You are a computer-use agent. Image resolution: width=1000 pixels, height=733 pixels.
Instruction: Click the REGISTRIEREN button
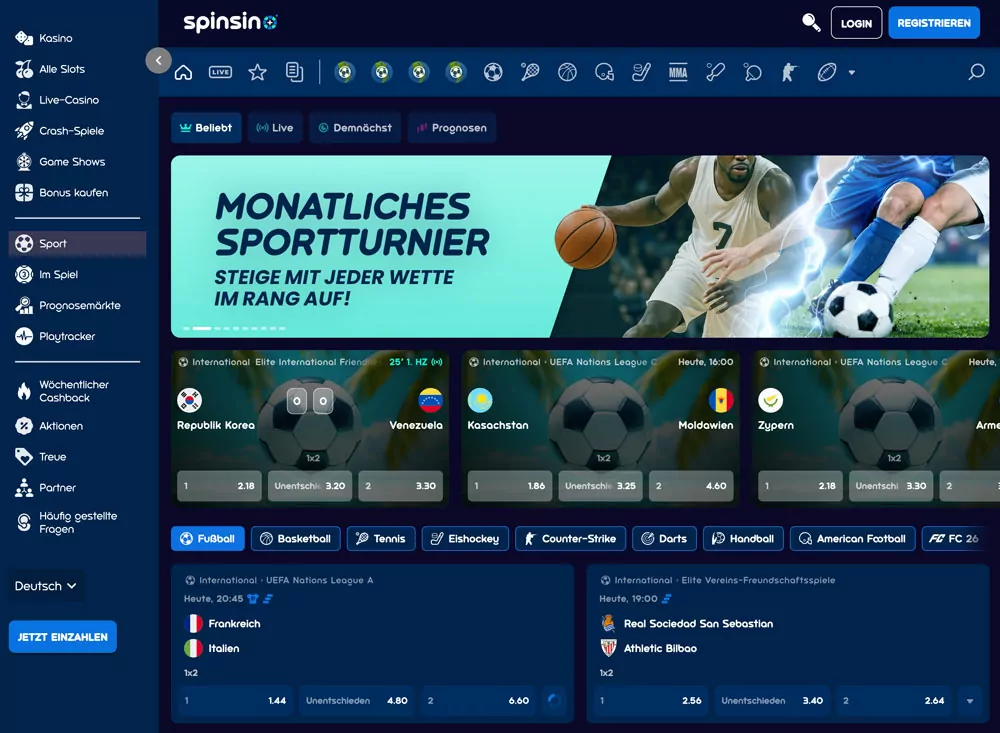click(934, 23)
